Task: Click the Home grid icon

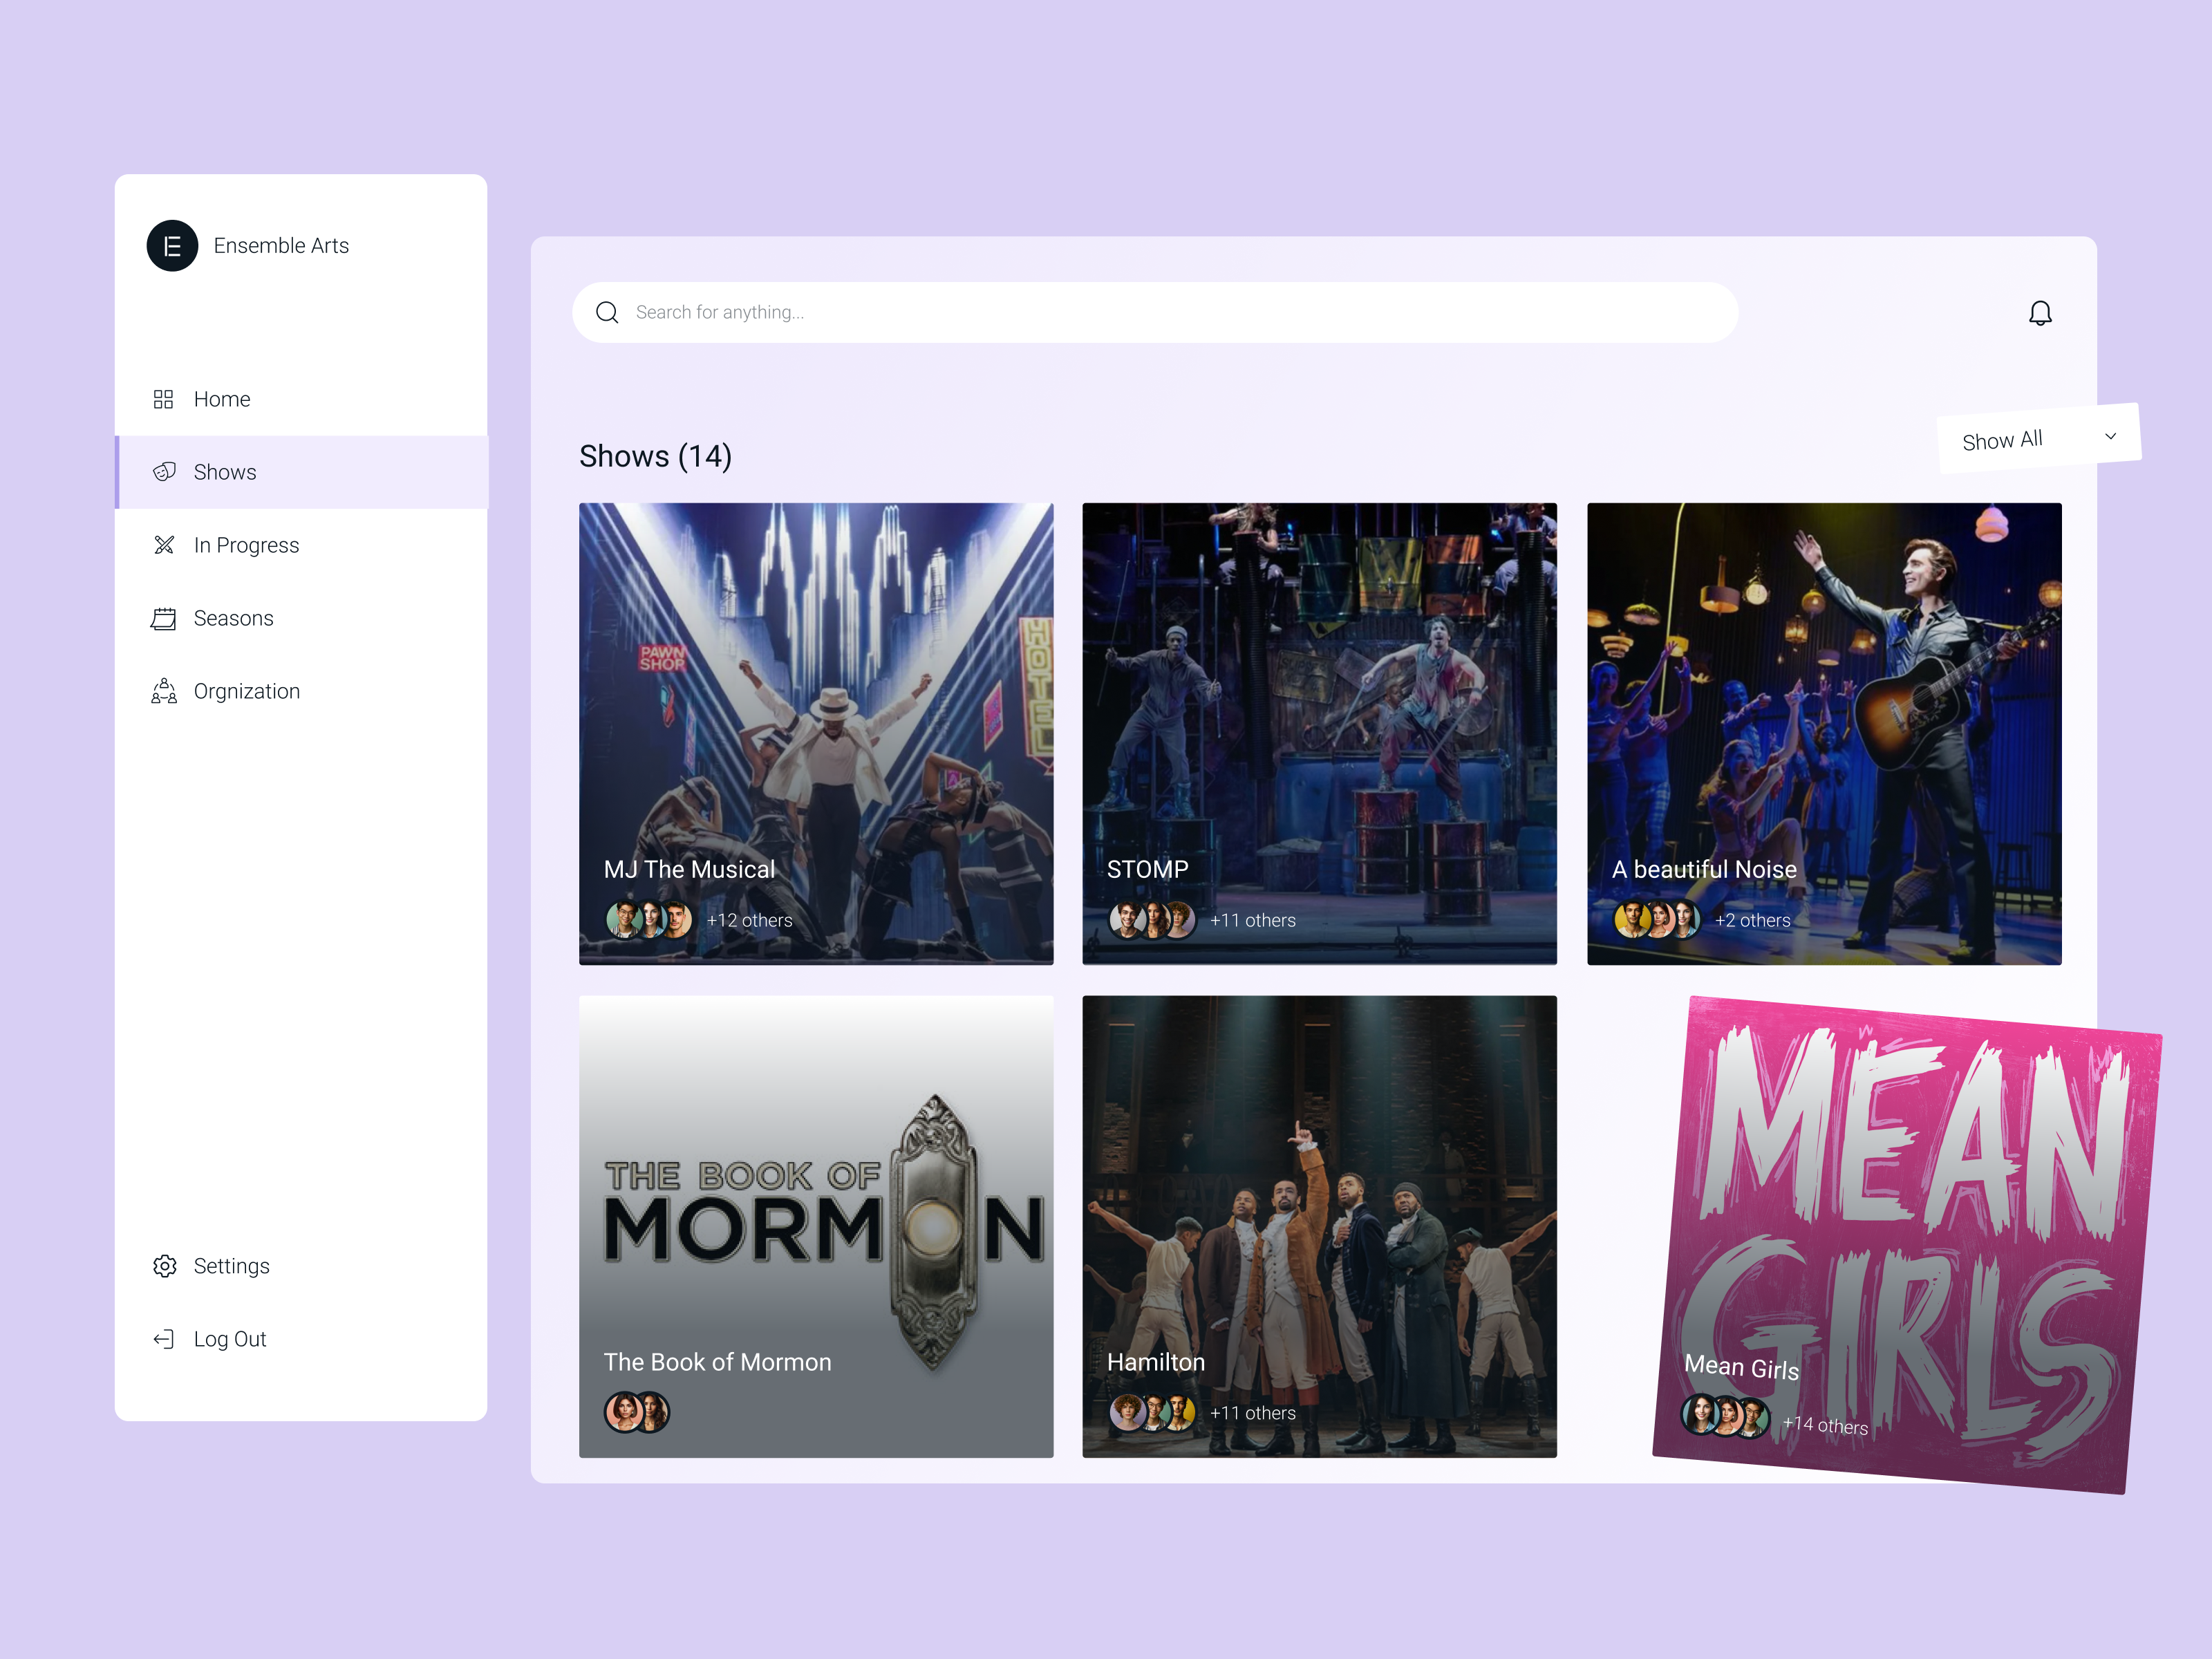Action: (164, 399)
